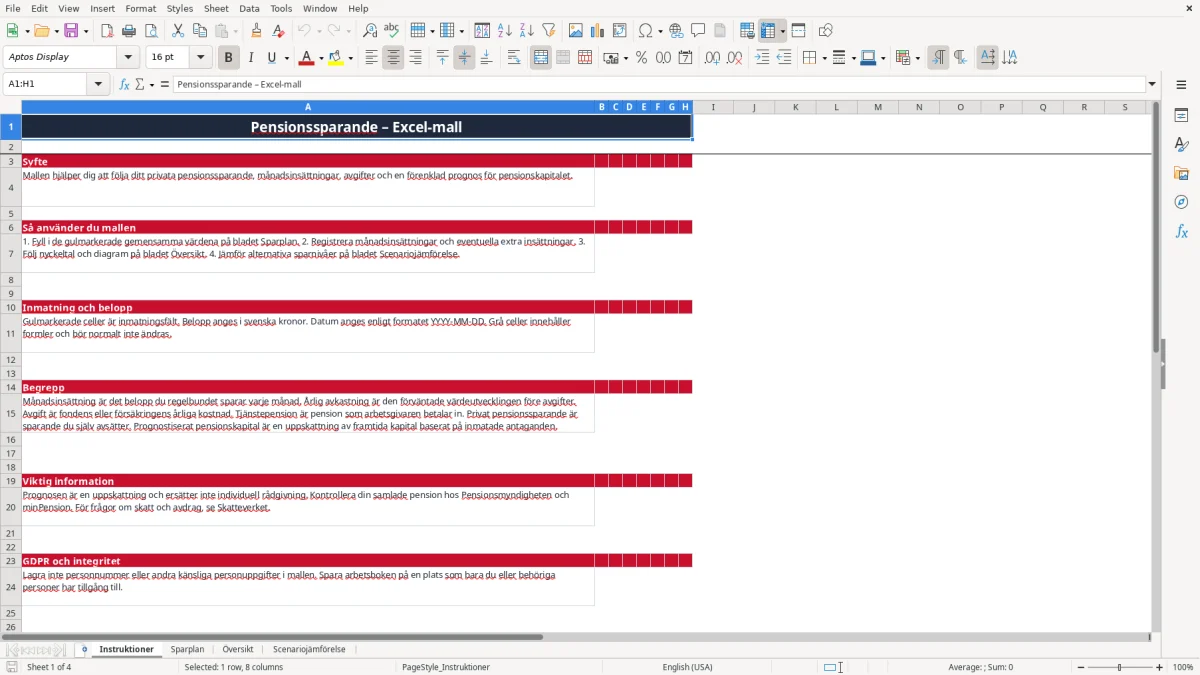
Task: Switch to the Scenariojämförelse sheet tab
Action: coord(309,649)
